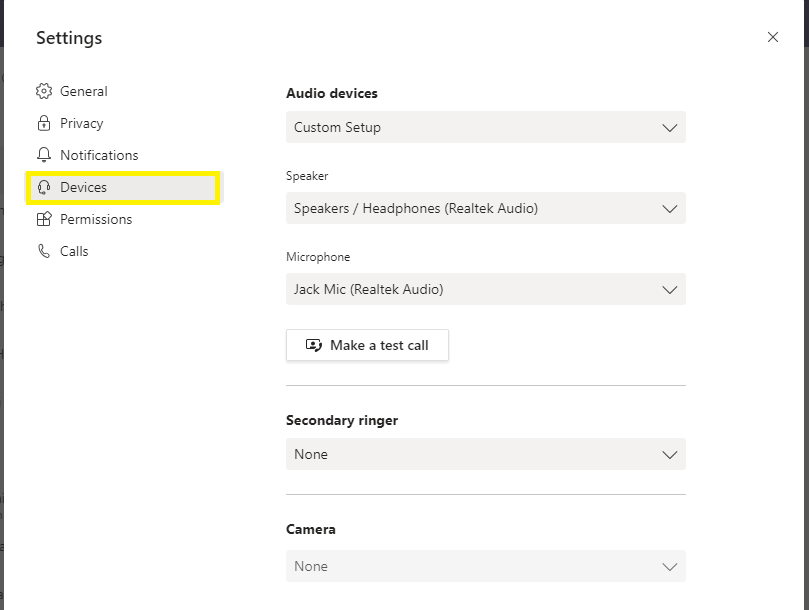
Task: Click the Calls phone icon
Action: (x=44, y=251)
